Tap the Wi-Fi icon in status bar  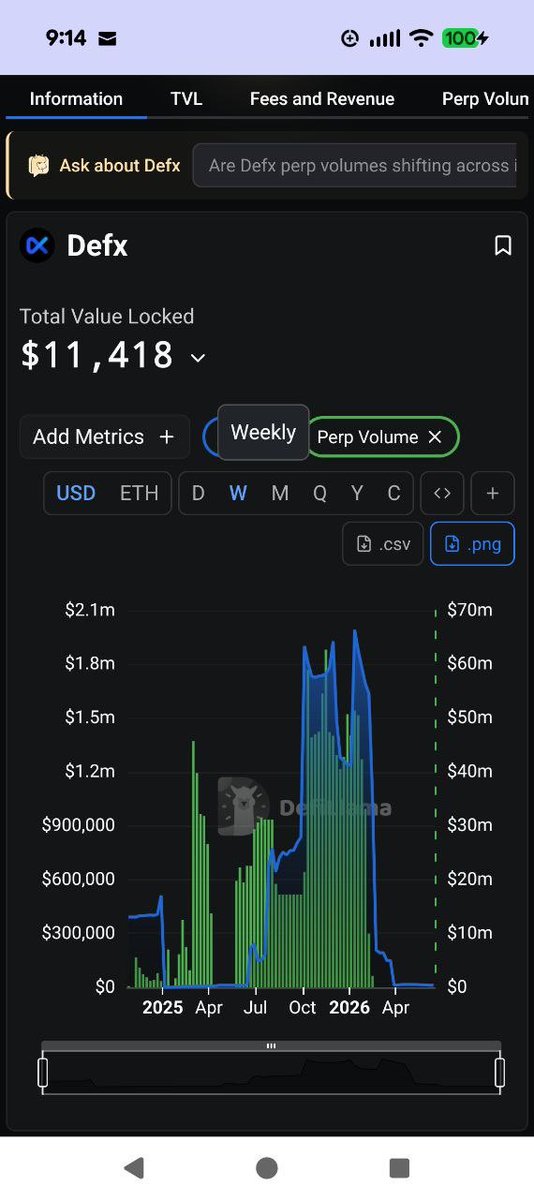422,37
